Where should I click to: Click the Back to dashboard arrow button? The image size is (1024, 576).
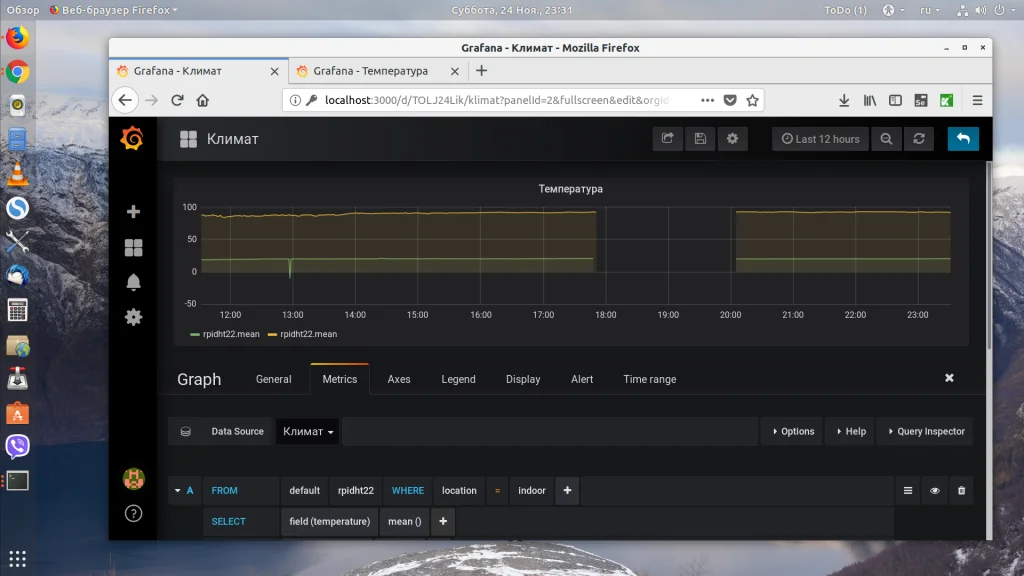click(963, 139)
